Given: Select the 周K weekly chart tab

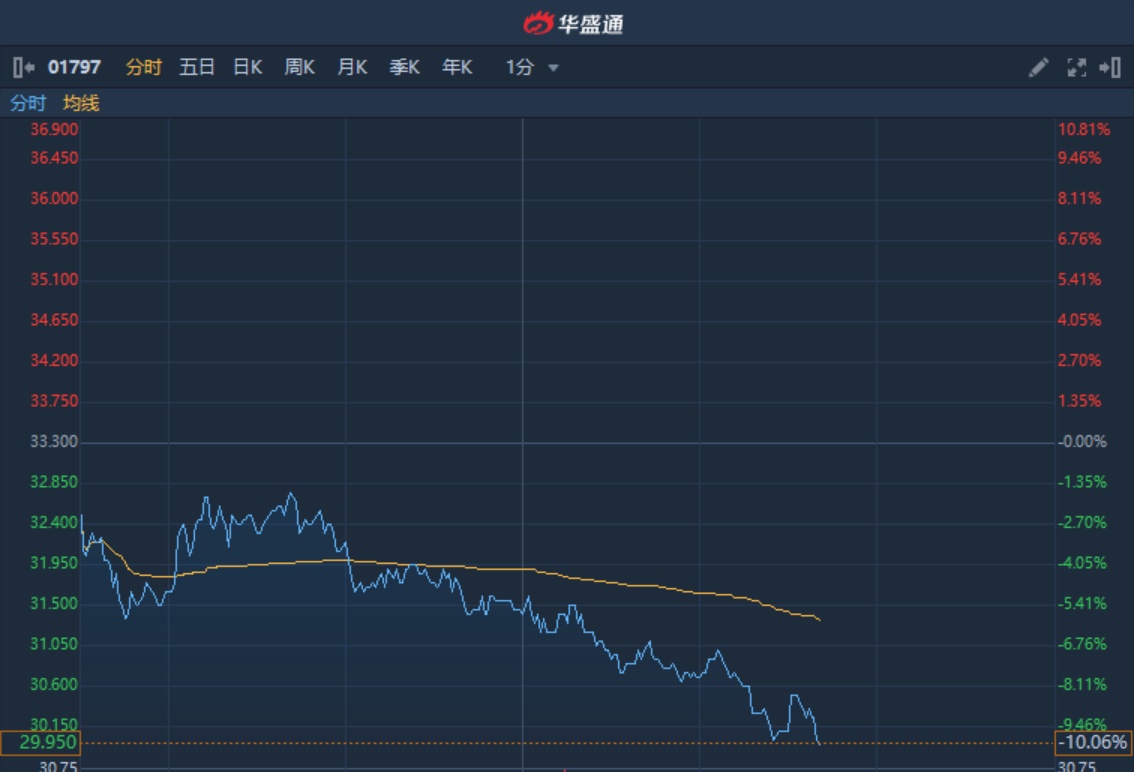Looking at the screenshot, I should [x=299, y=68].
